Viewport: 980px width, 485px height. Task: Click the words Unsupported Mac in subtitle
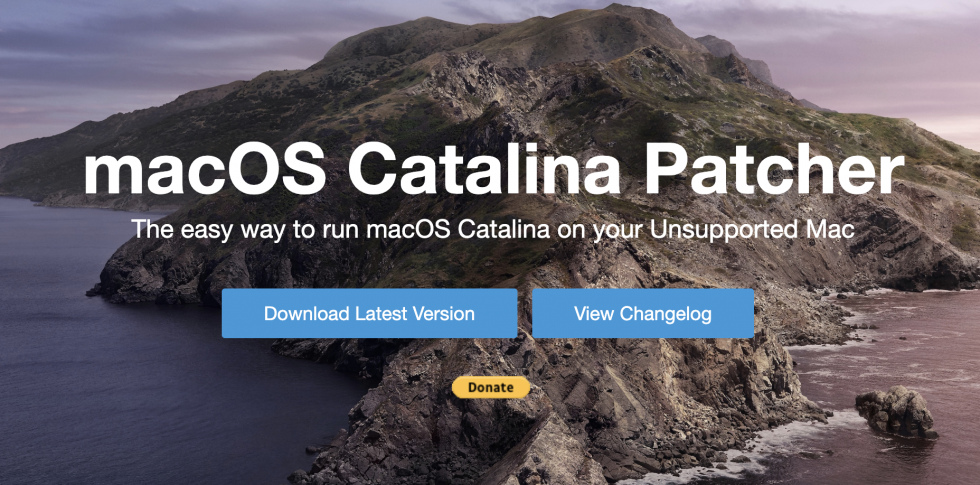point(752,229)
